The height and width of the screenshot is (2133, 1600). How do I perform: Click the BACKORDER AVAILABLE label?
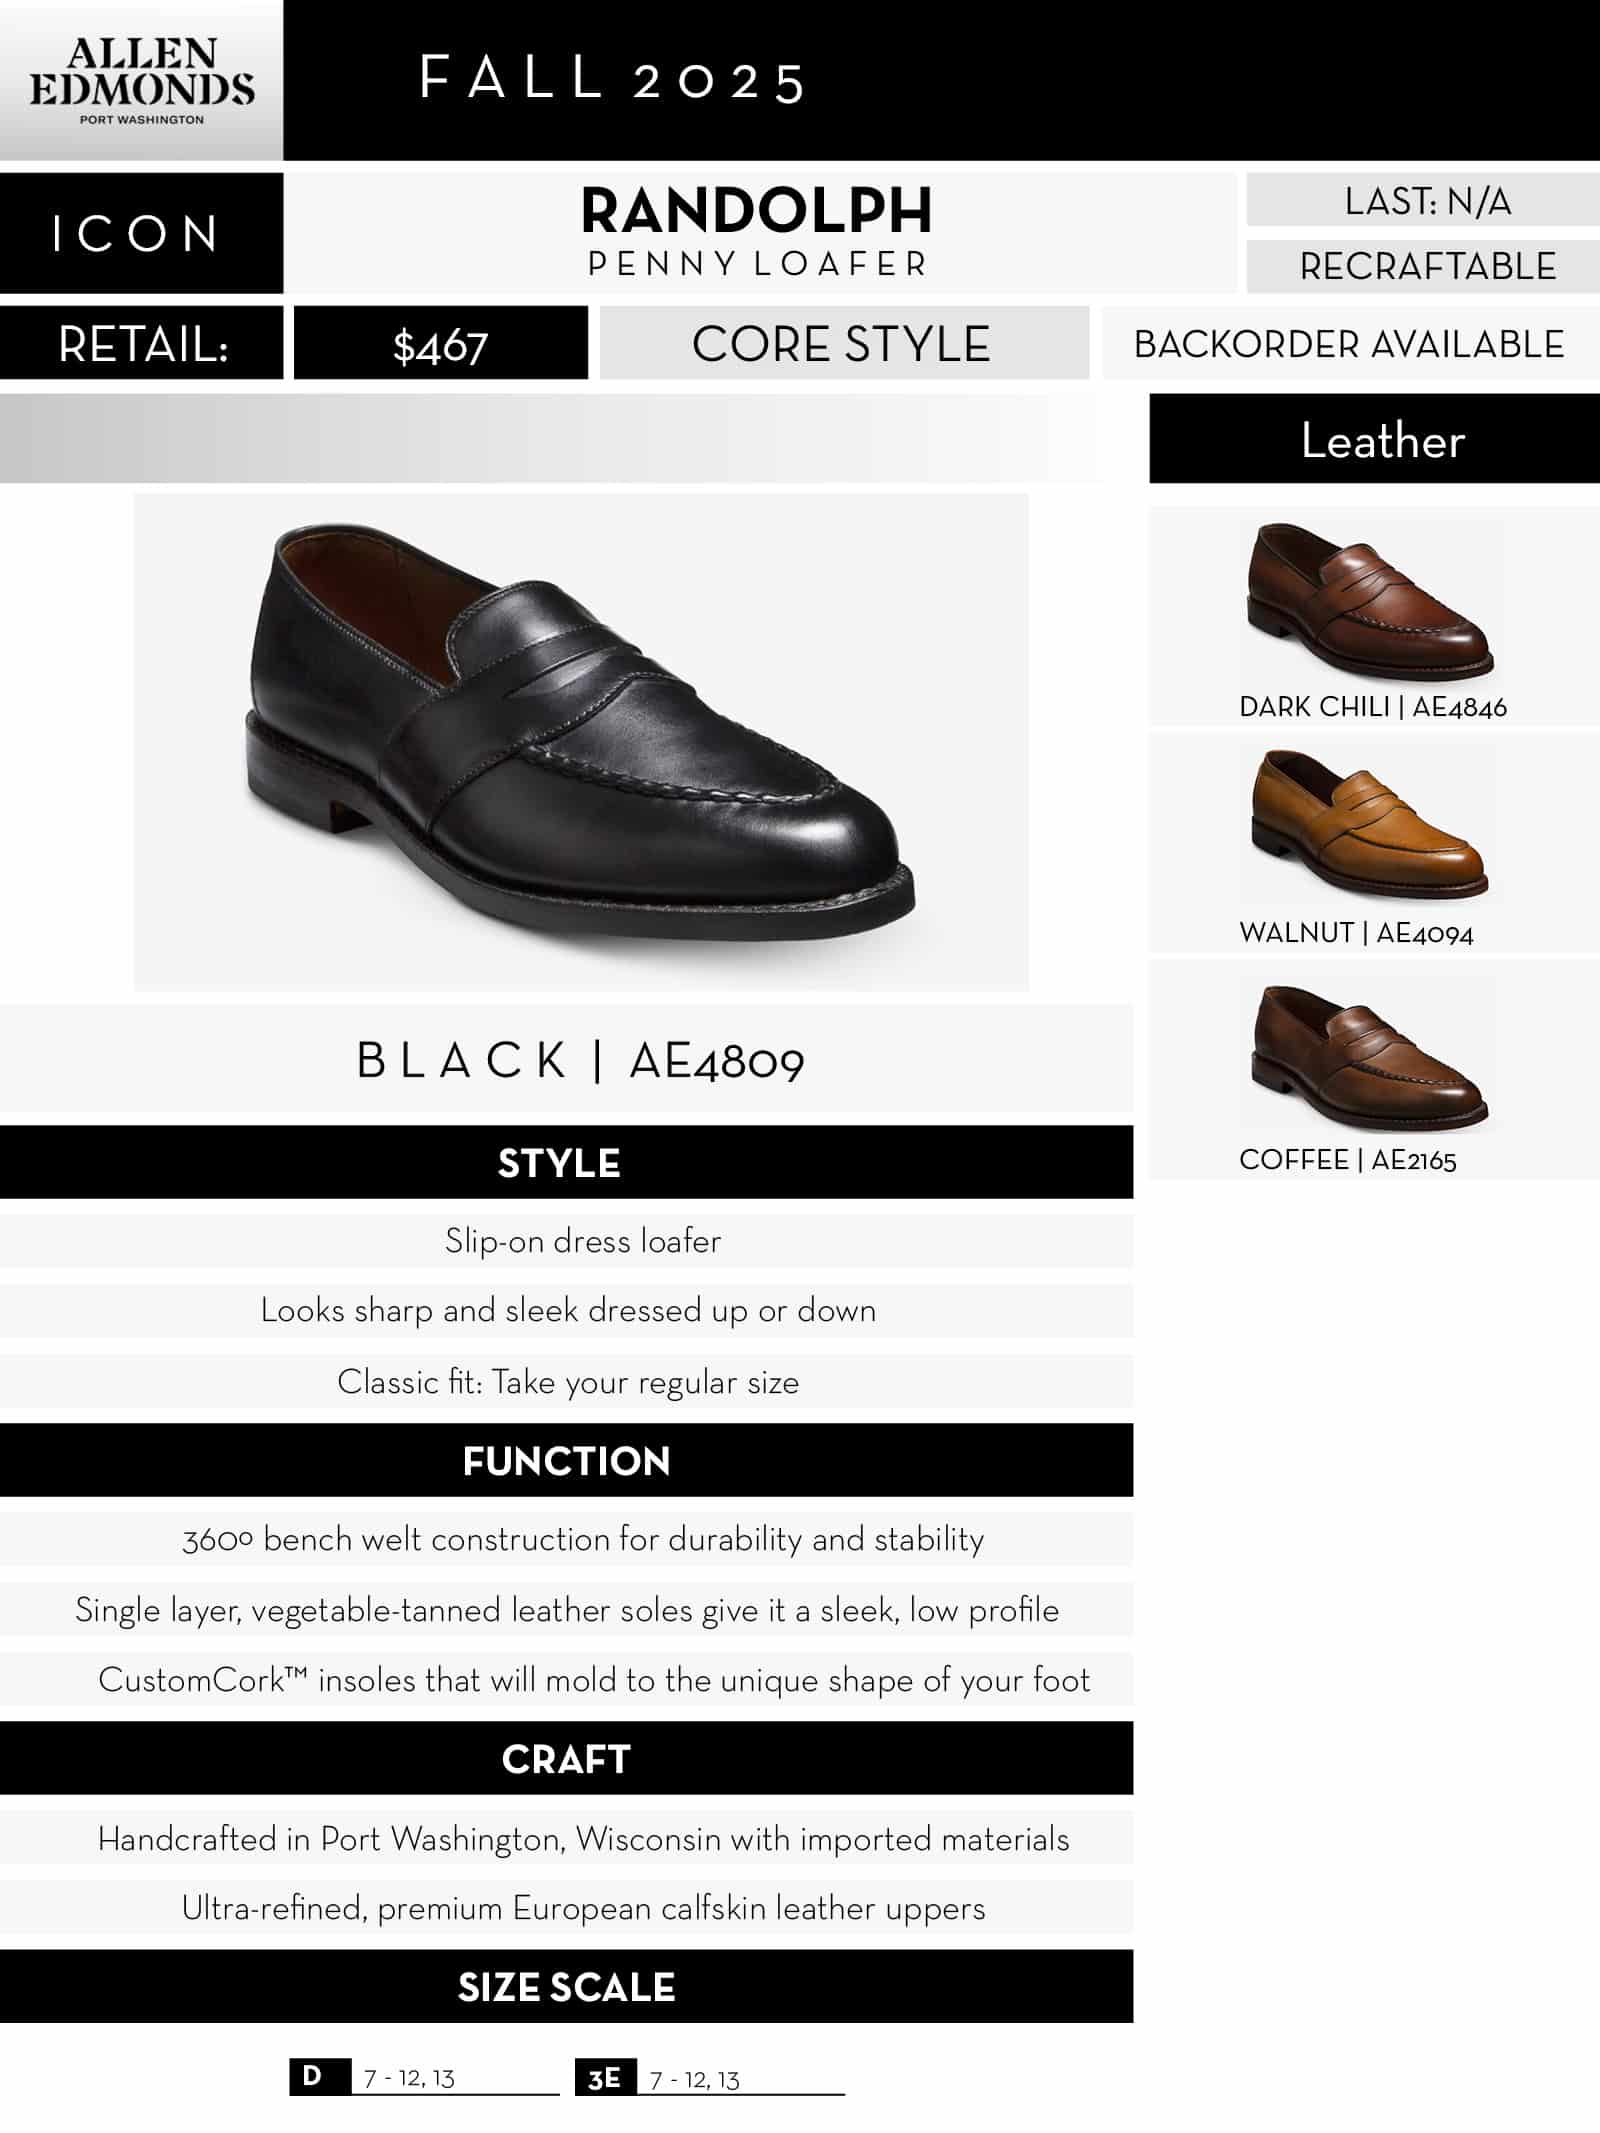[1349, 345]
